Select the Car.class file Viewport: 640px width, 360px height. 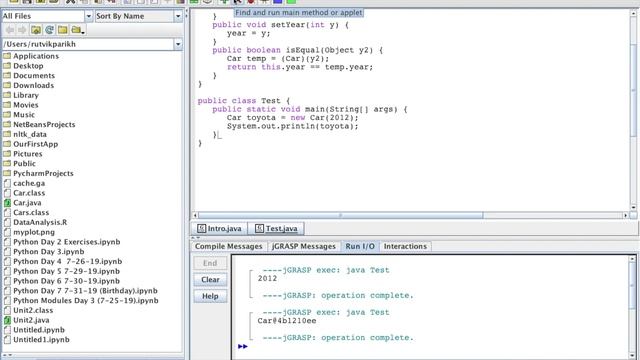click(29, 193)
